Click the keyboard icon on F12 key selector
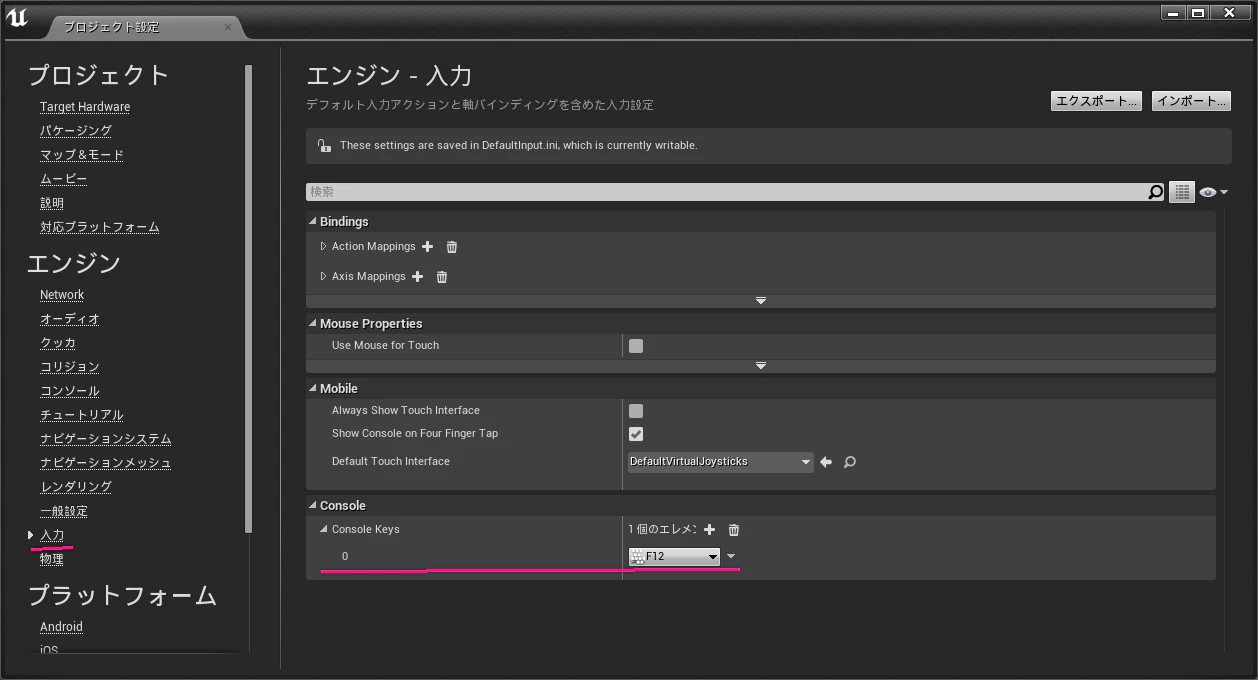 click(x=637, y=557)
